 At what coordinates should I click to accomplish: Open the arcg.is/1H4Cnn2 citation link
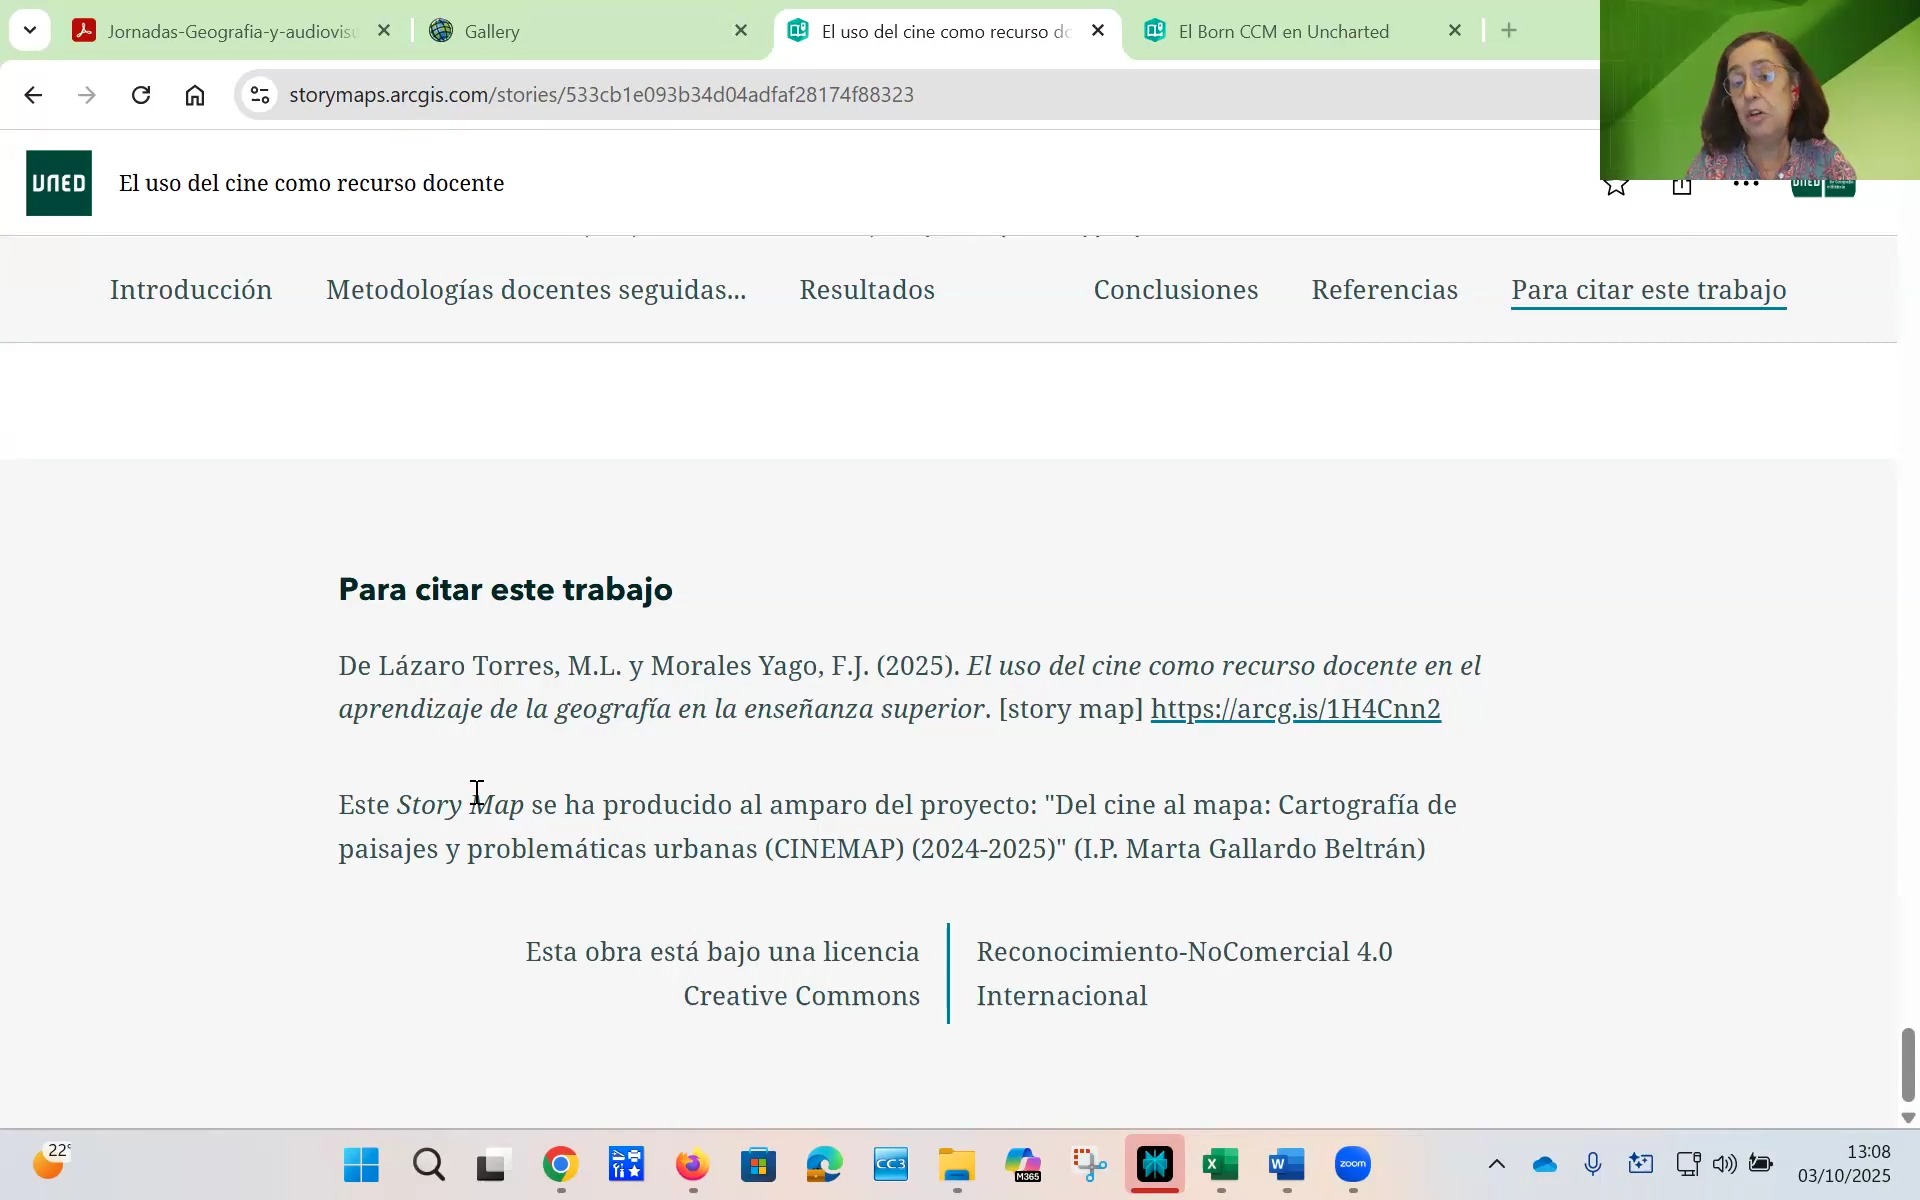[x=1295, y=709]
